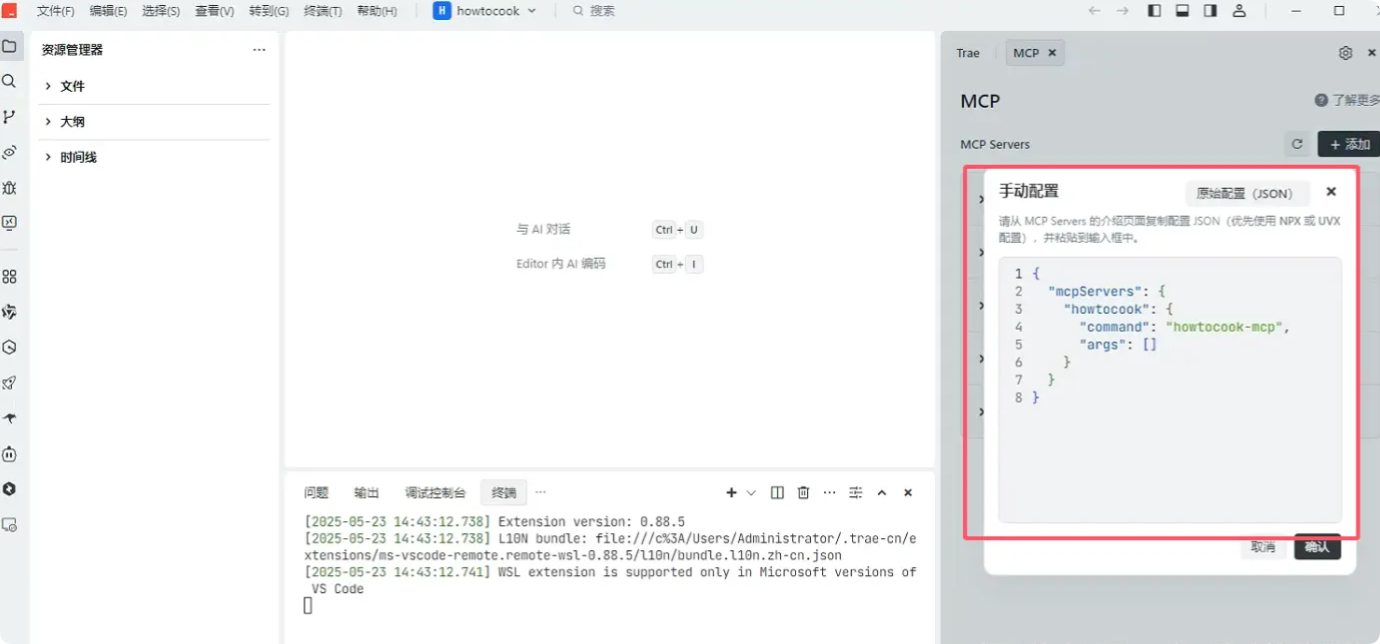Click the Trae red logo icon

pos(9,11)
